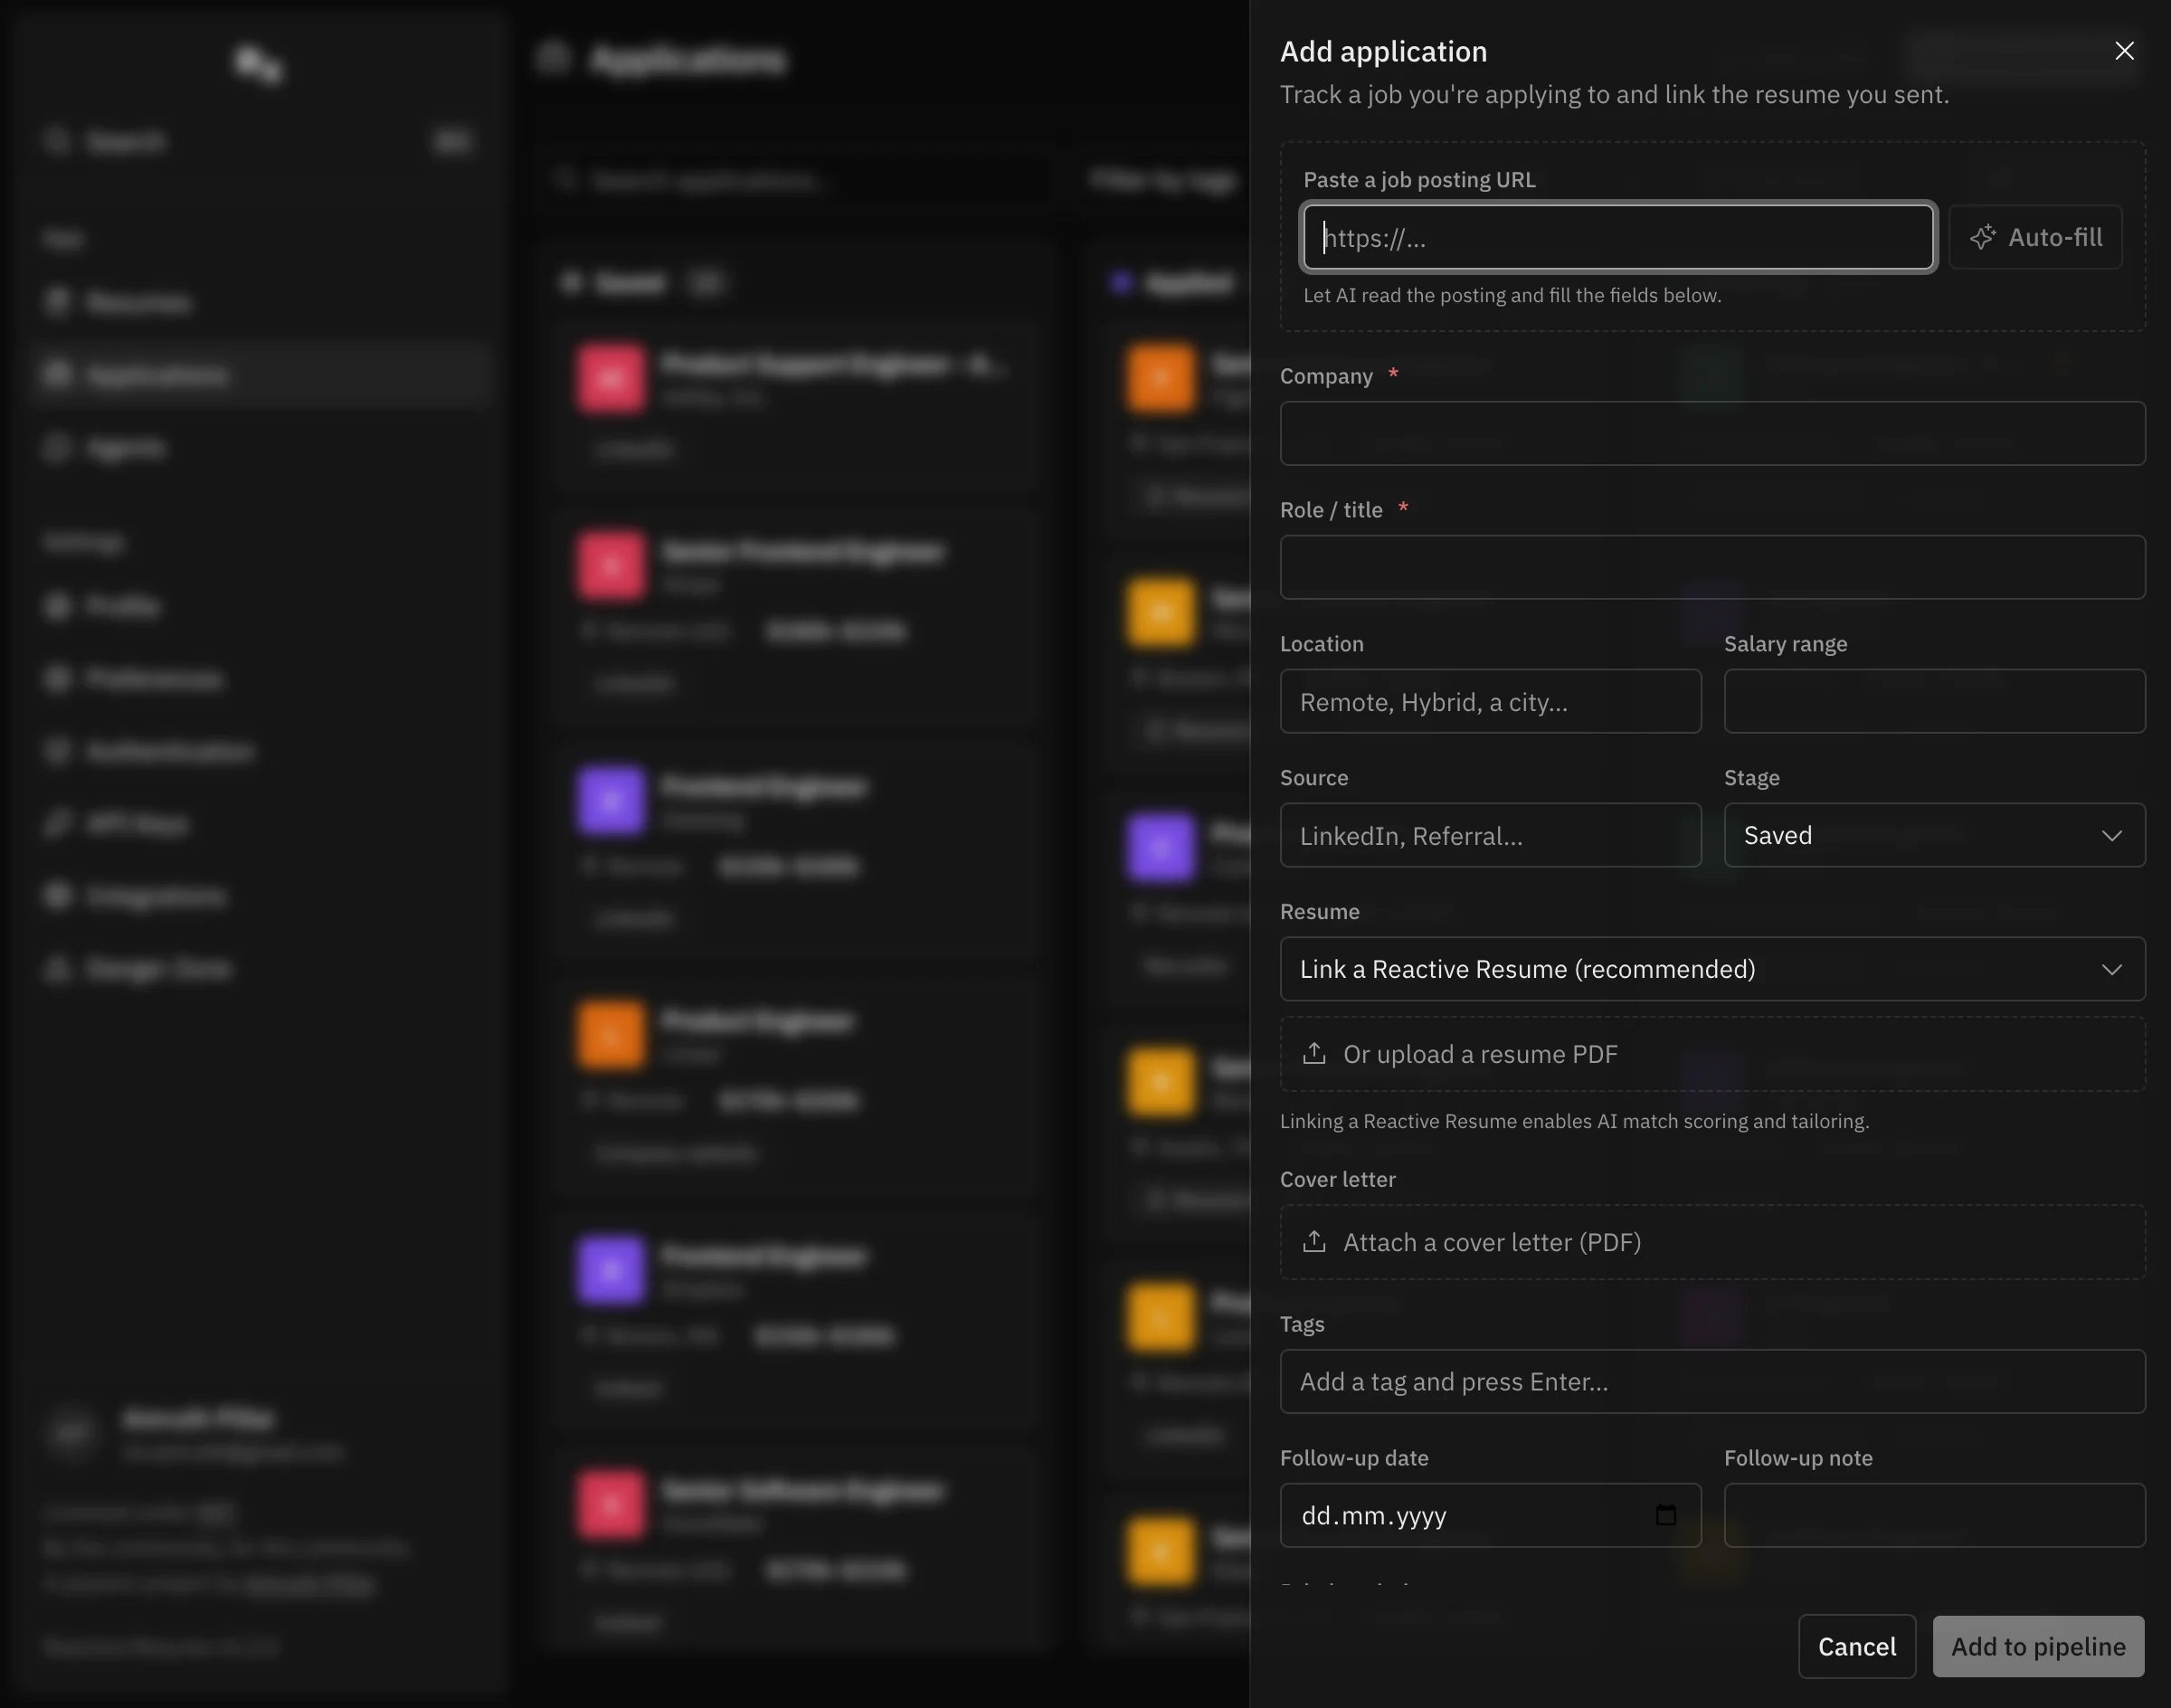Focus the job posting URL field

[1618, 237]
